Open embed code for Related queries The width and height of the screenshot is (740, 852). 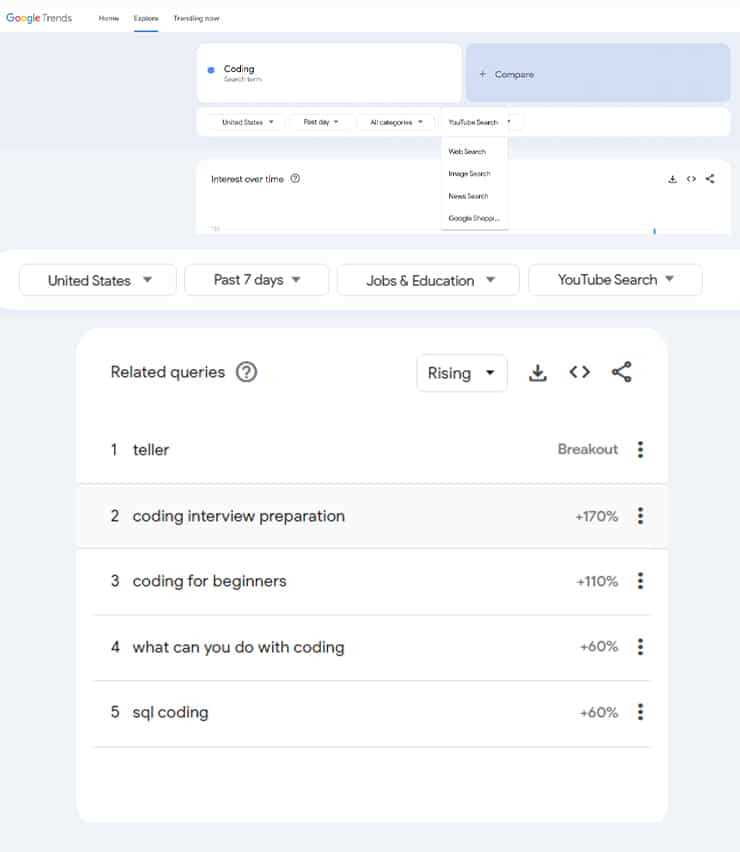578,372
